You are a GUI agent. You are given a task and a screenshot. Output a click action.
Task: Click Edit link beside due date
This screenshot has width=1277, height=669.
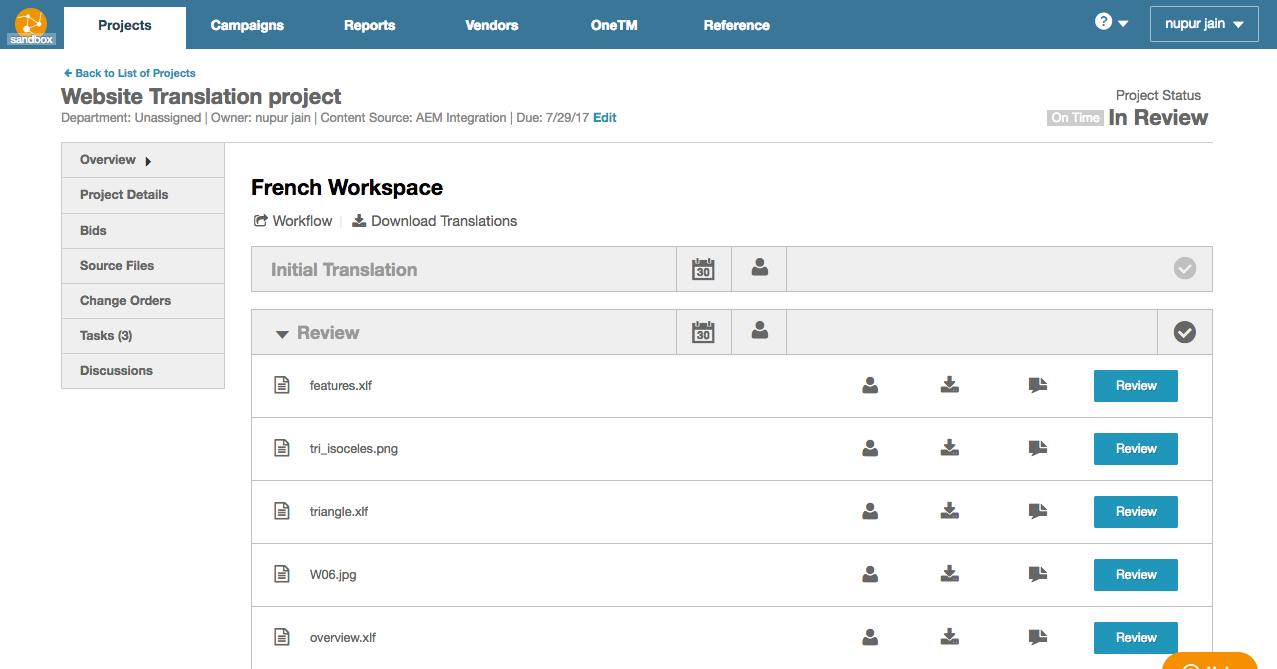604,118
